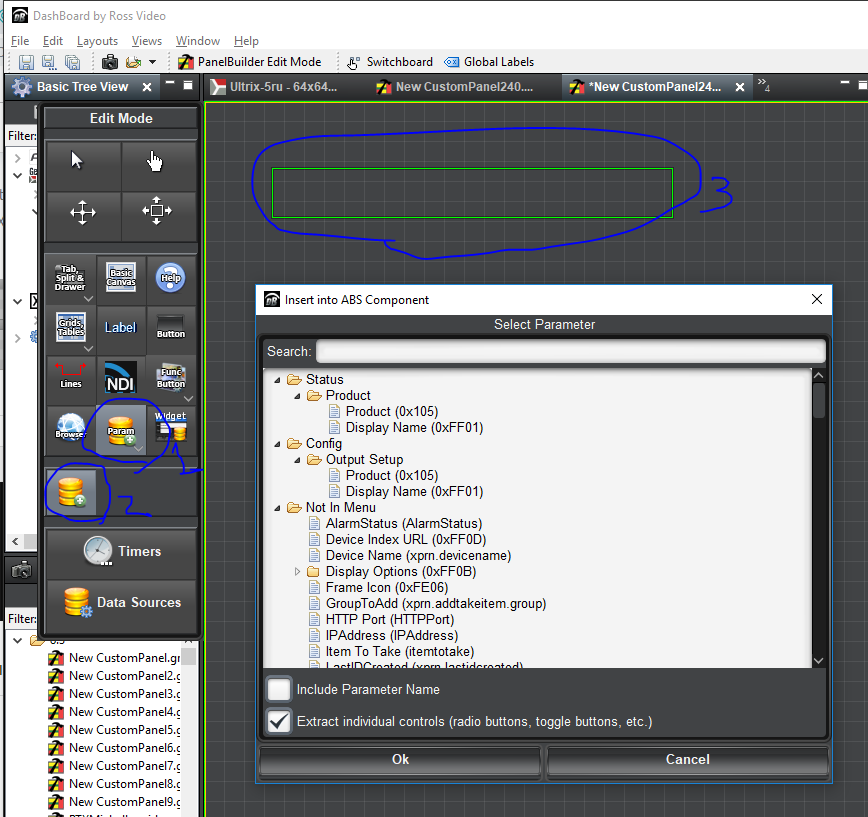Show hidden tabs overflow list
The image size is (868, 817).
pos(764,85)
